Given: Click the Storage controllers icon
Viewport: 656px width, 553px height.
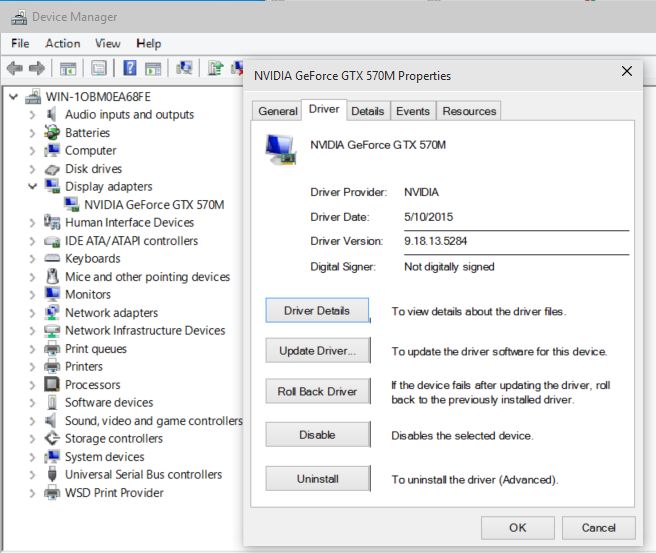Looking at the screenshot, I should coord(52,438).
